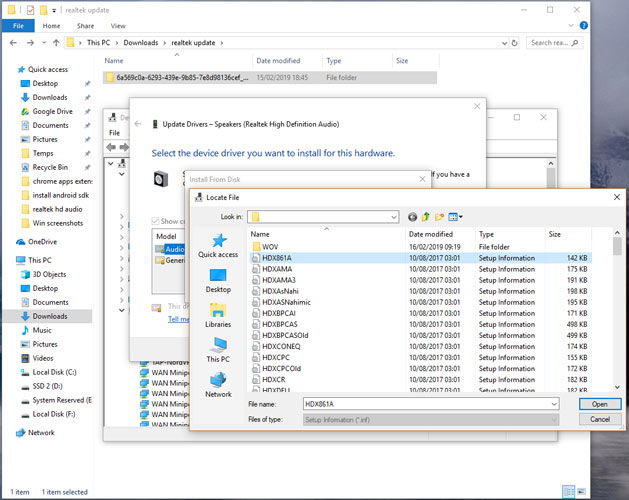The width and height of the screenshot is (629, 500).
Task: Open the View ribbon tab in Explorer
Action: [x=118, y=26]
